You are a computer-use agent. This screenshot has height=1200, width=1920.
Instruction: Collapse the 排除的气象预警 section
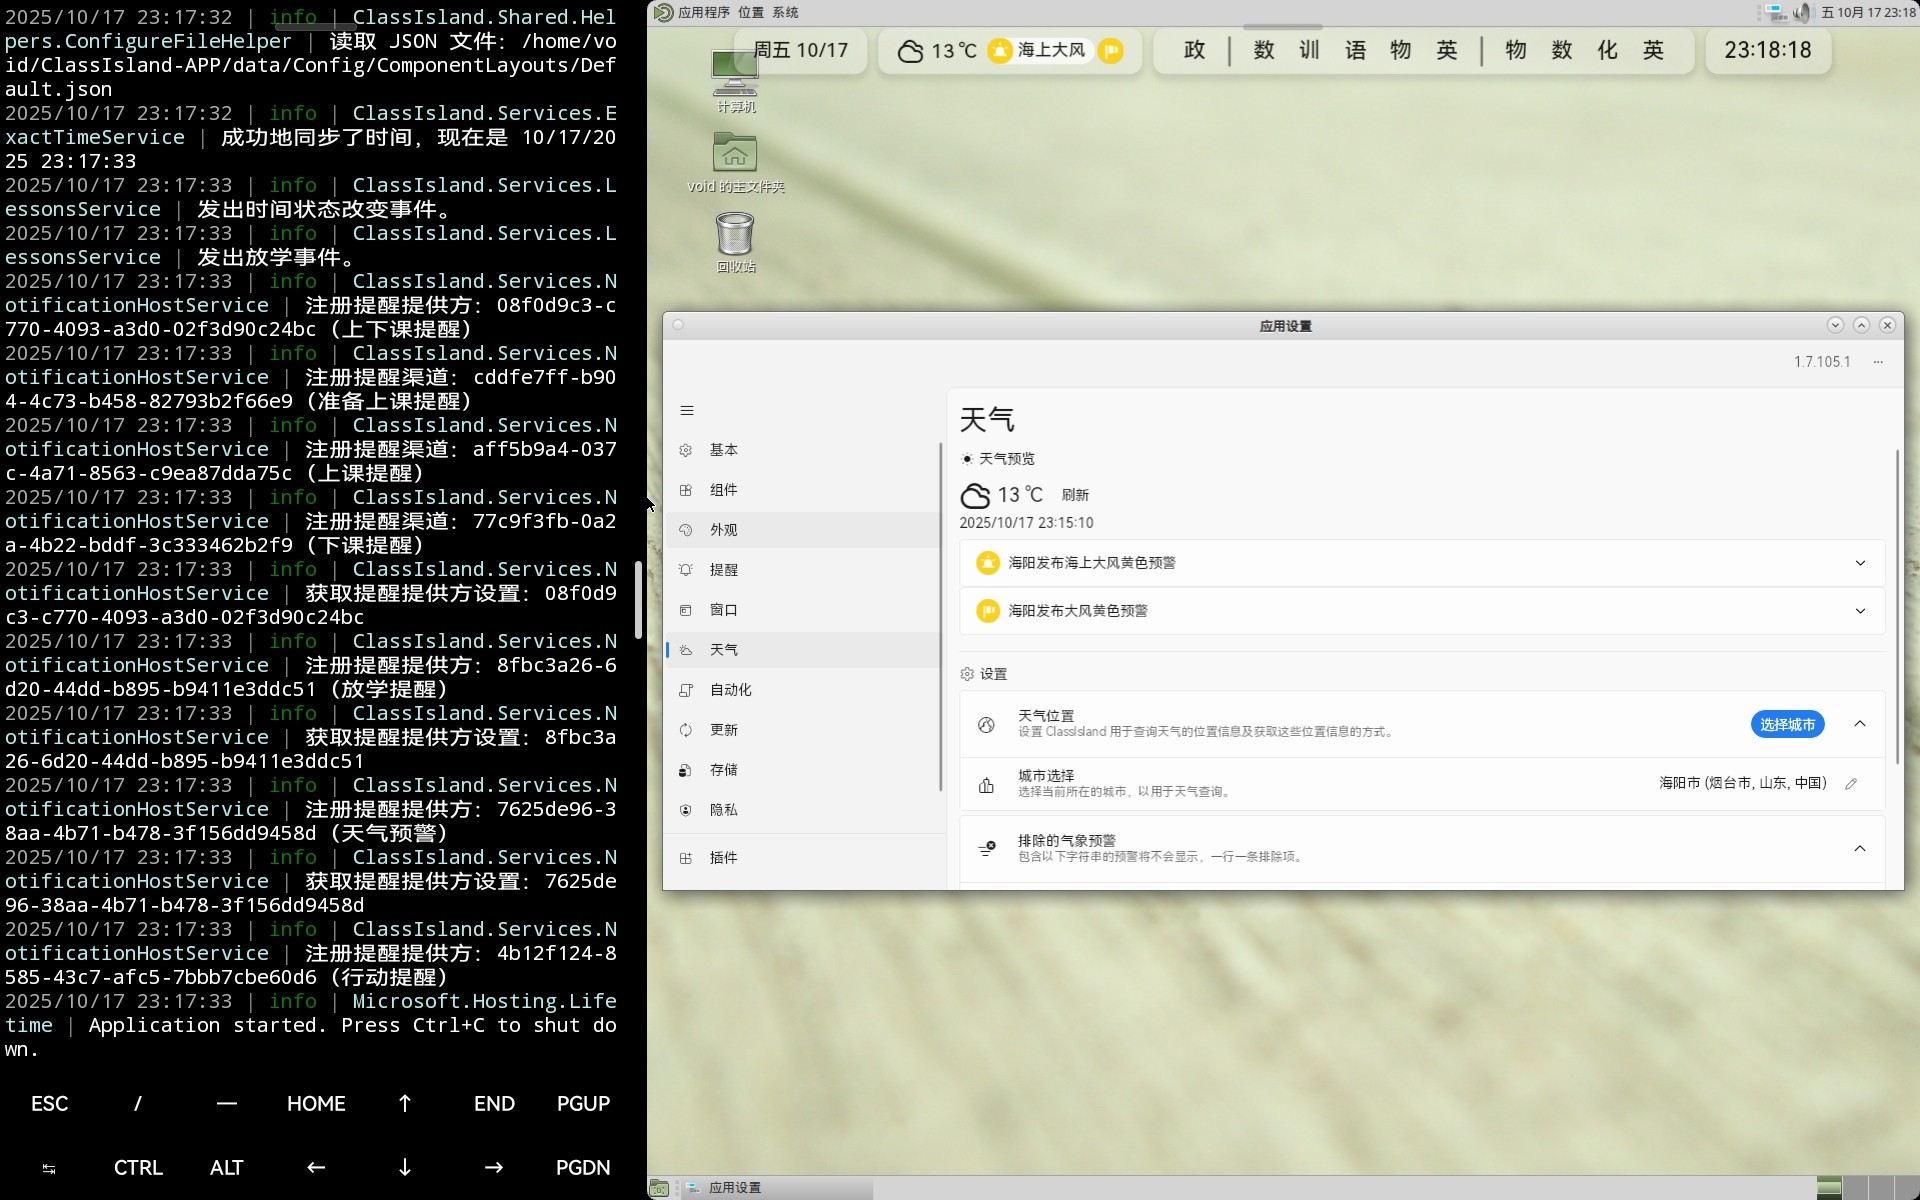coord(1860,849)
